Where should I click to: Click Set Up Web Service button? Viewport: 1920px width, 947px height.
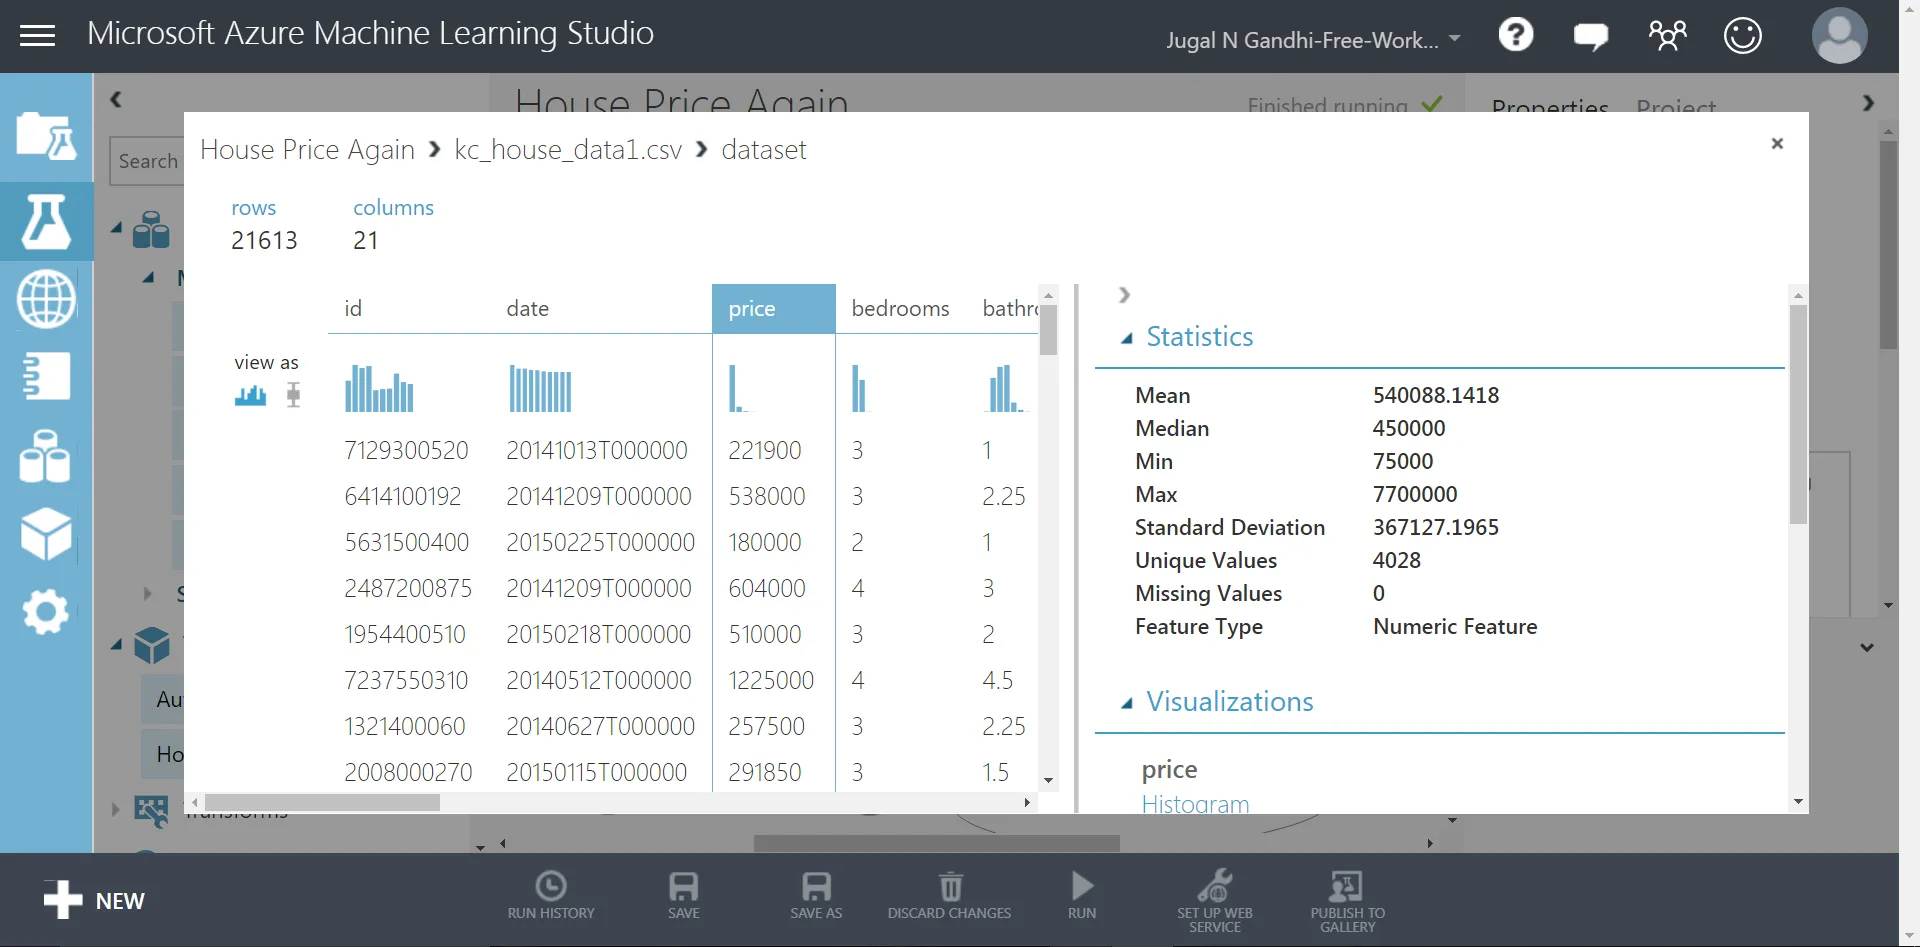point(1215,901)
